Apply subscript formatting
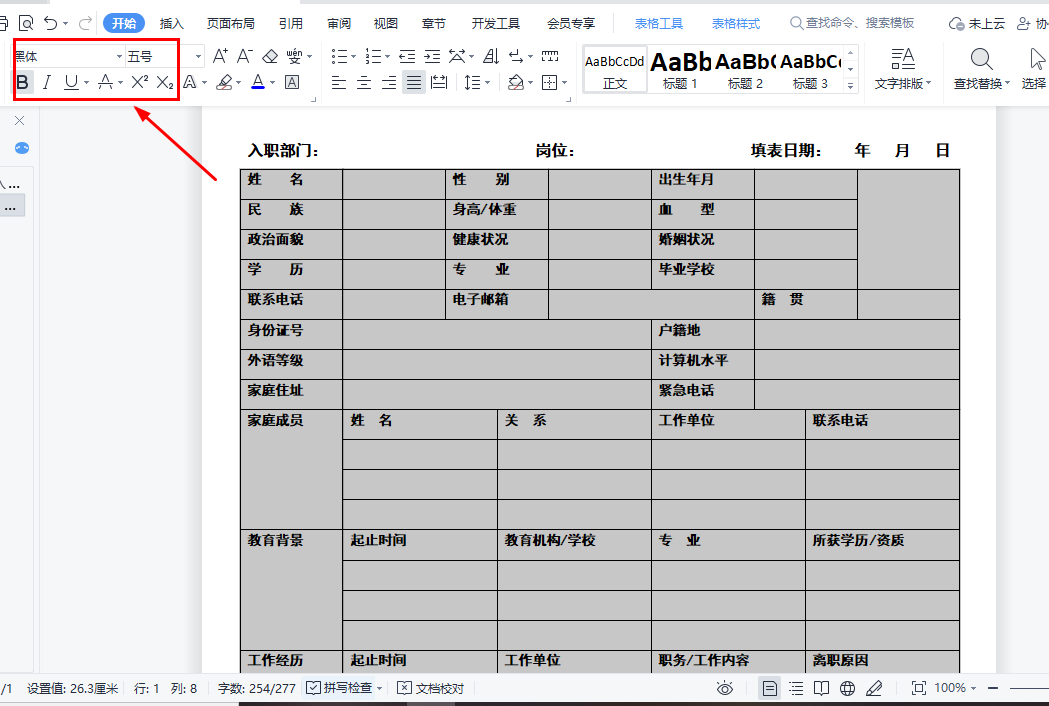 click(x=165, y=82)
